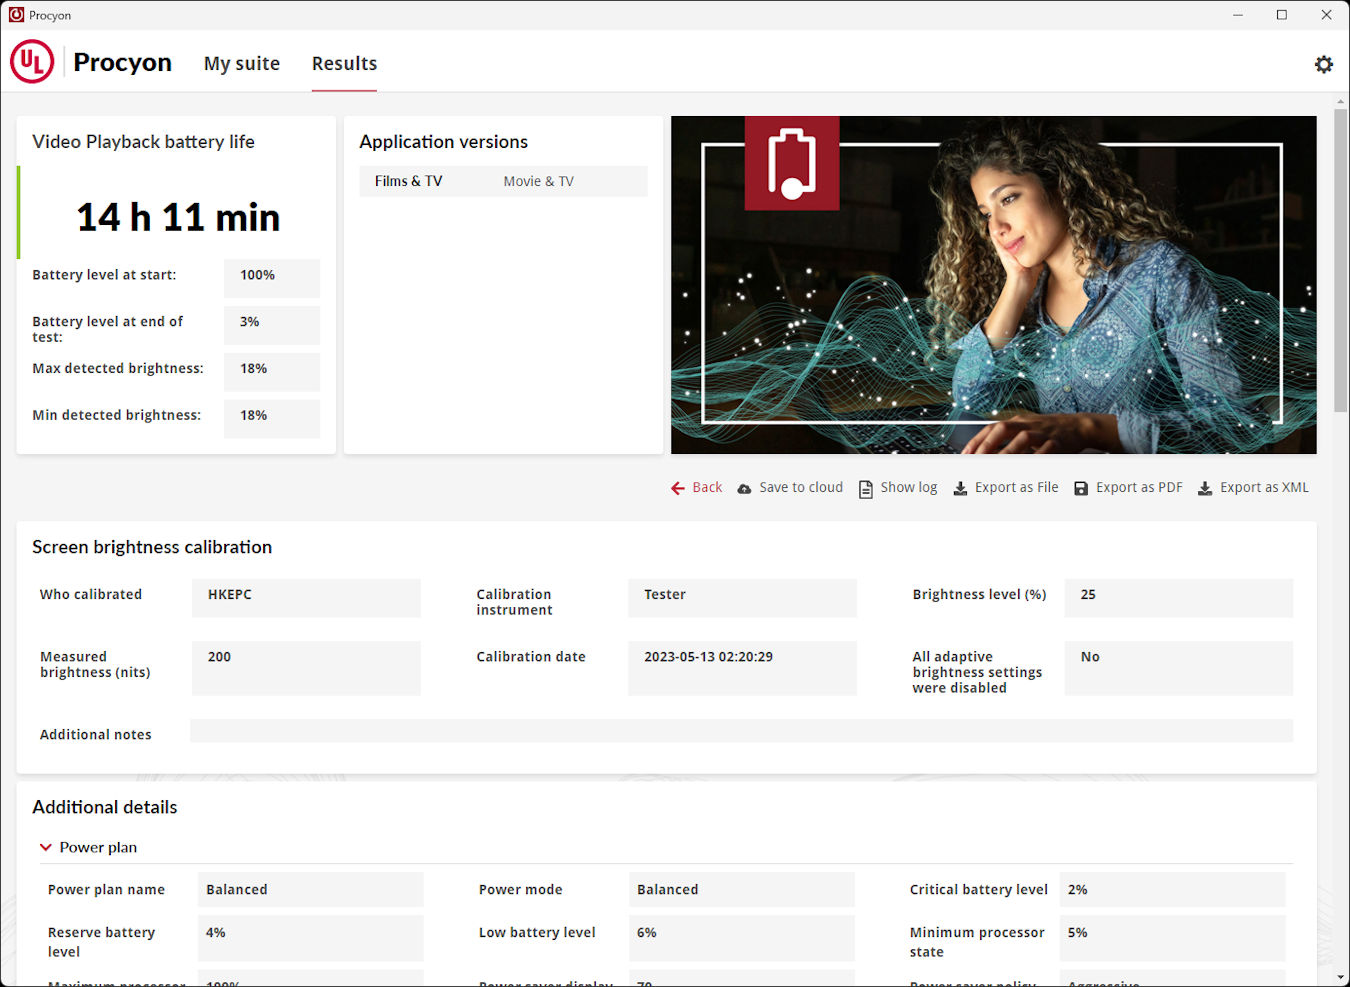The width and height of the screenshot is (1350, 987).
Task: Click the Save to cloud icon
Action: tap(744, 489)
